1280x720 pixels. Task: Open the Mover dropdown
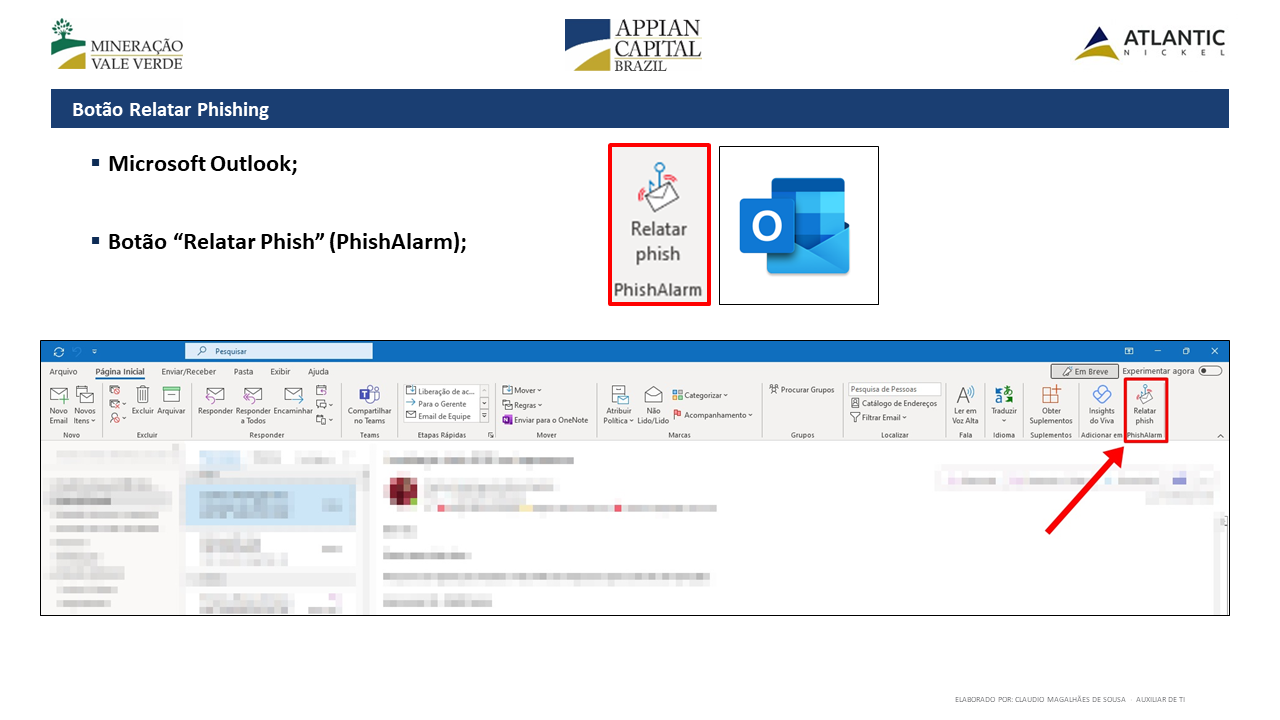[523, 390]
